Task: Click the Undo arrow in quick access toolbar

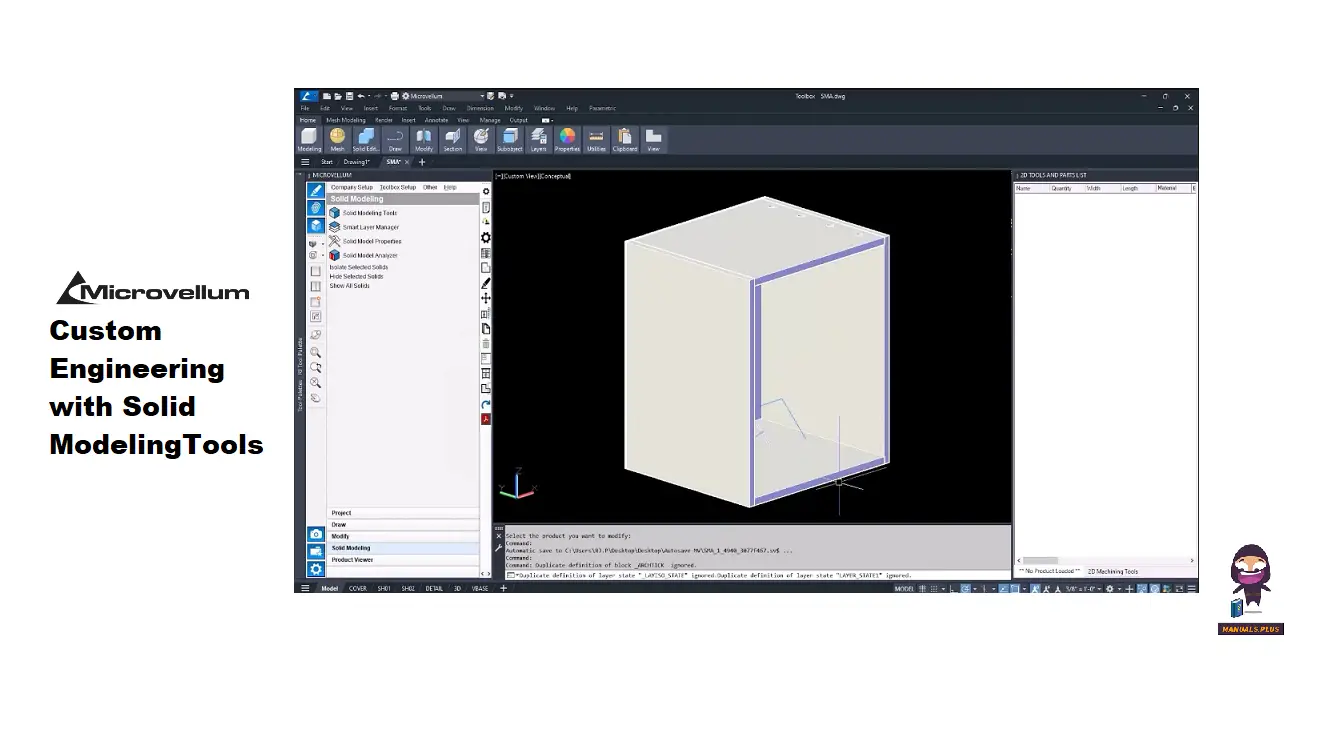Action: click(x=361, y=96)
